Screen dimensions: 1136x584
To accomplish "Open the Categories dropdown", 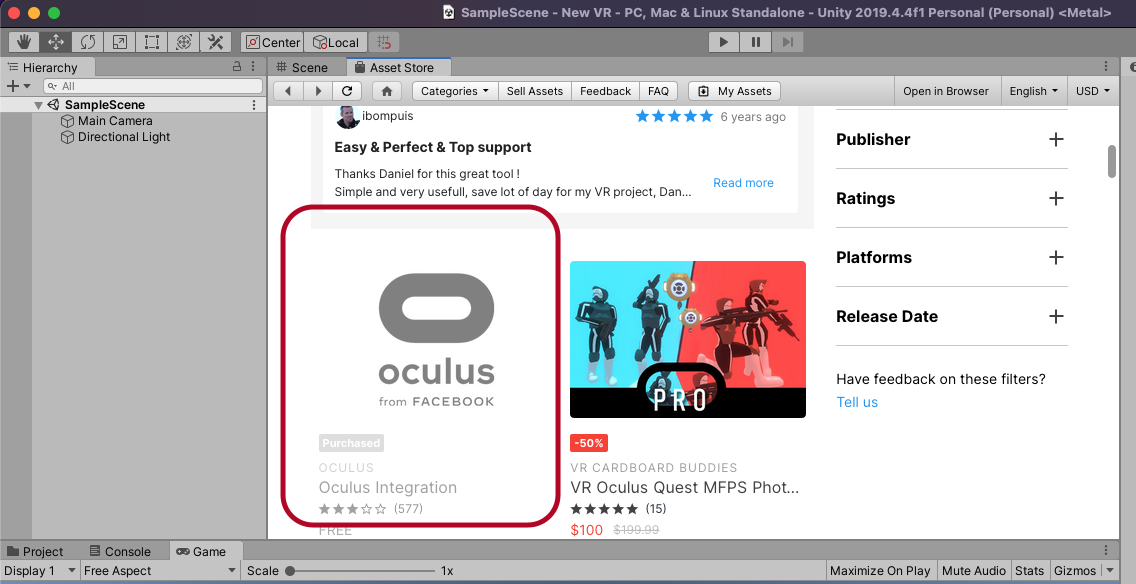I will 455,91.
